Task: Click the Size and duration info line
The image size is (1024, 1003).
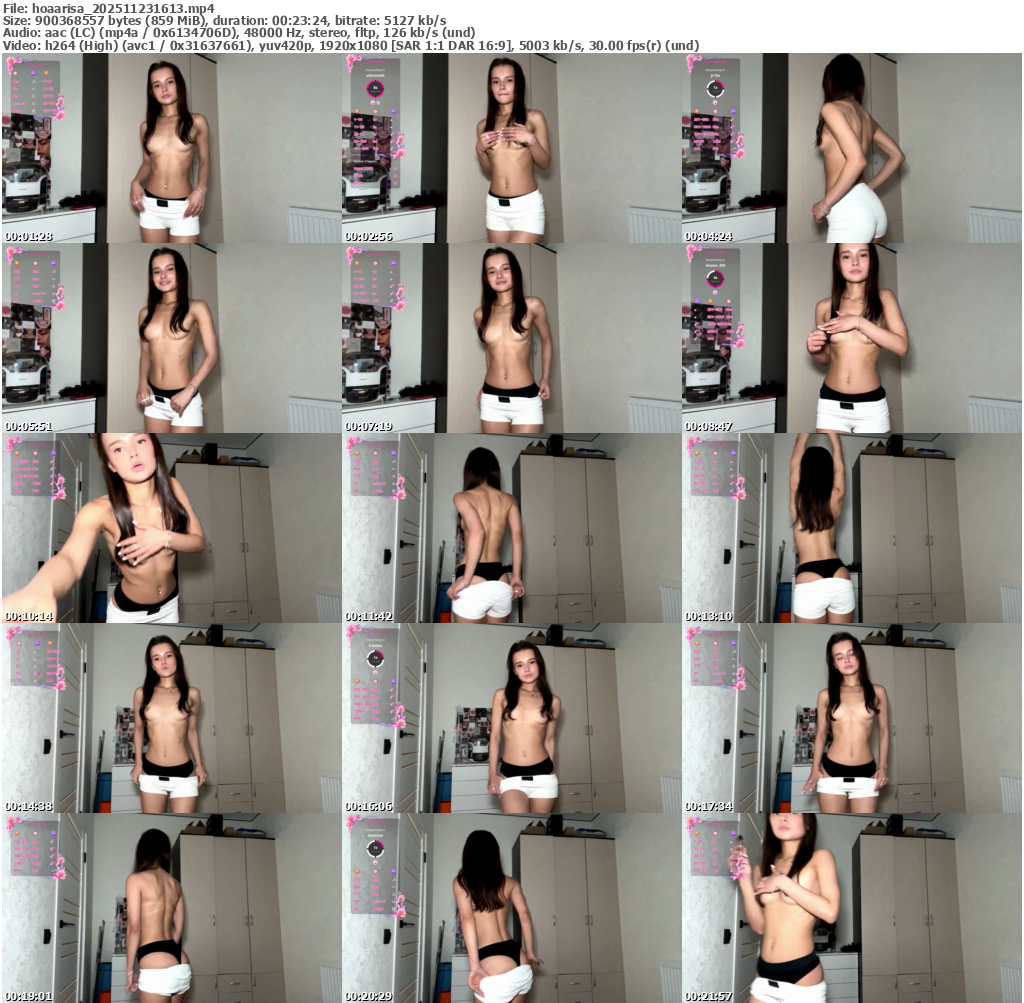Action: click(x=225, y=21)
